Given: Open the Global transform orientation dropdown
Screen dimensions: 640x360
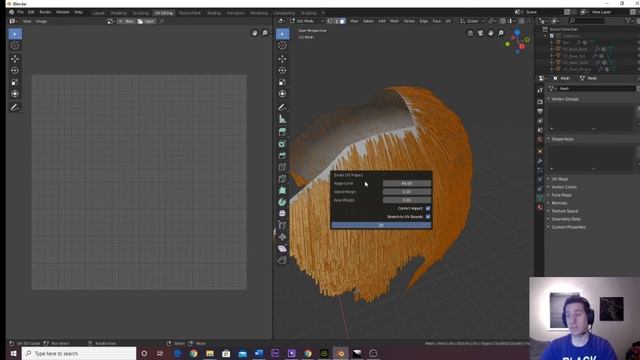Looking at the screenshot, I should (471, 21).
